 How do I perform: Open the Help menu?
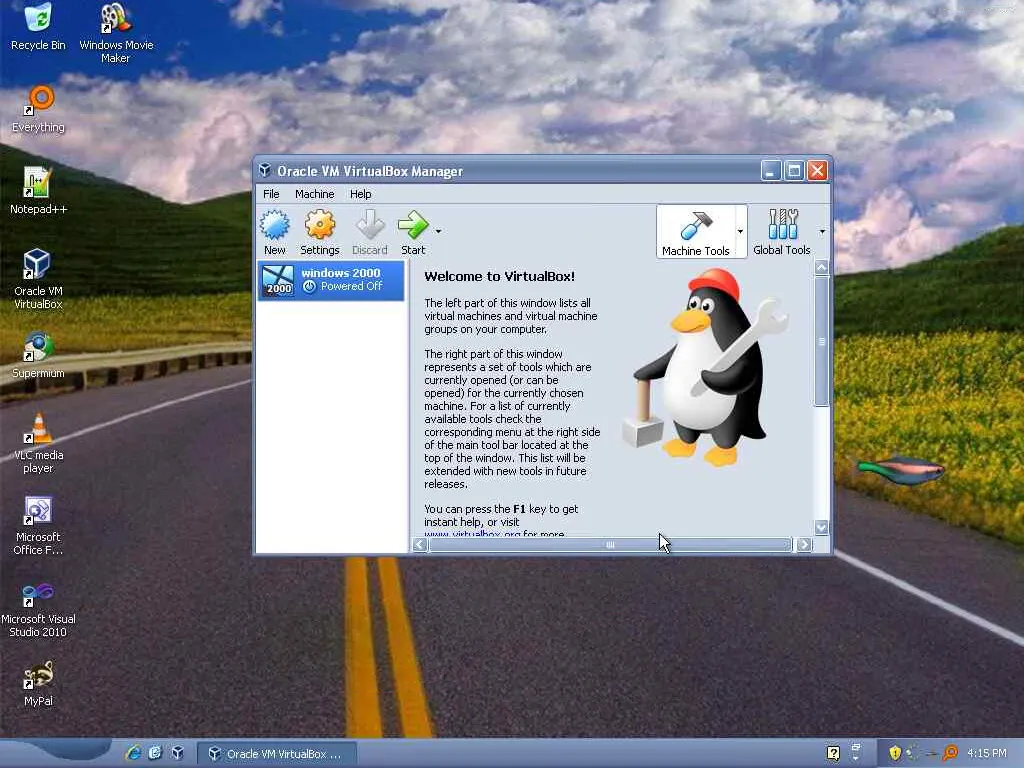(360, 194)
